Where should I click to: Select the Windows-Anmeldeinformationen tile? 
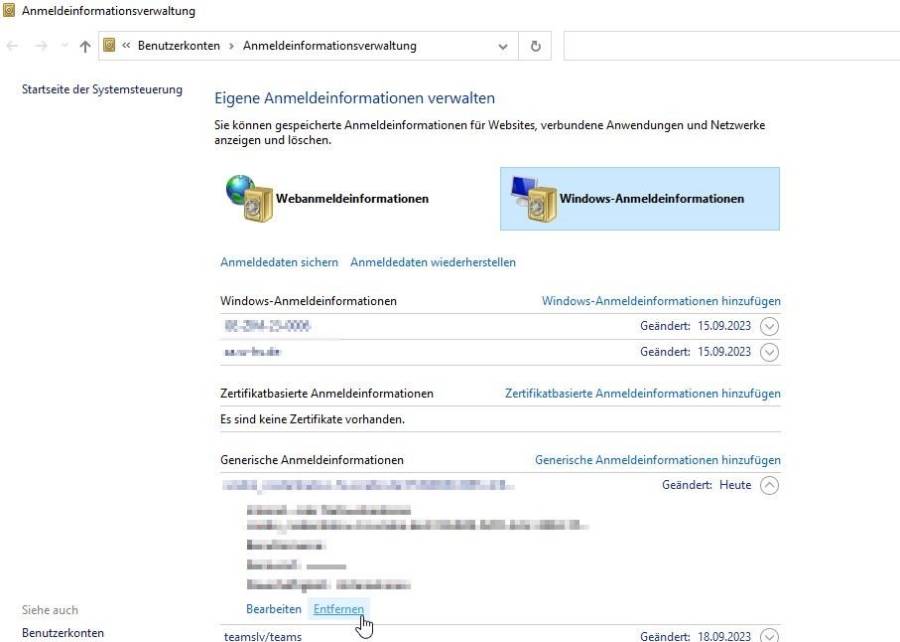(640, 199)
